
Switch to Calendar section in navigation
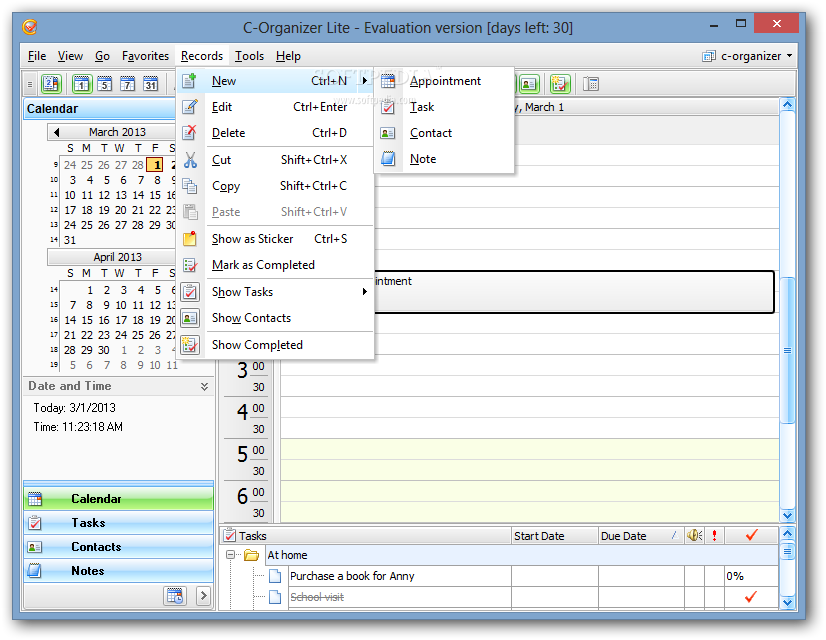click(x=119, y=499)
